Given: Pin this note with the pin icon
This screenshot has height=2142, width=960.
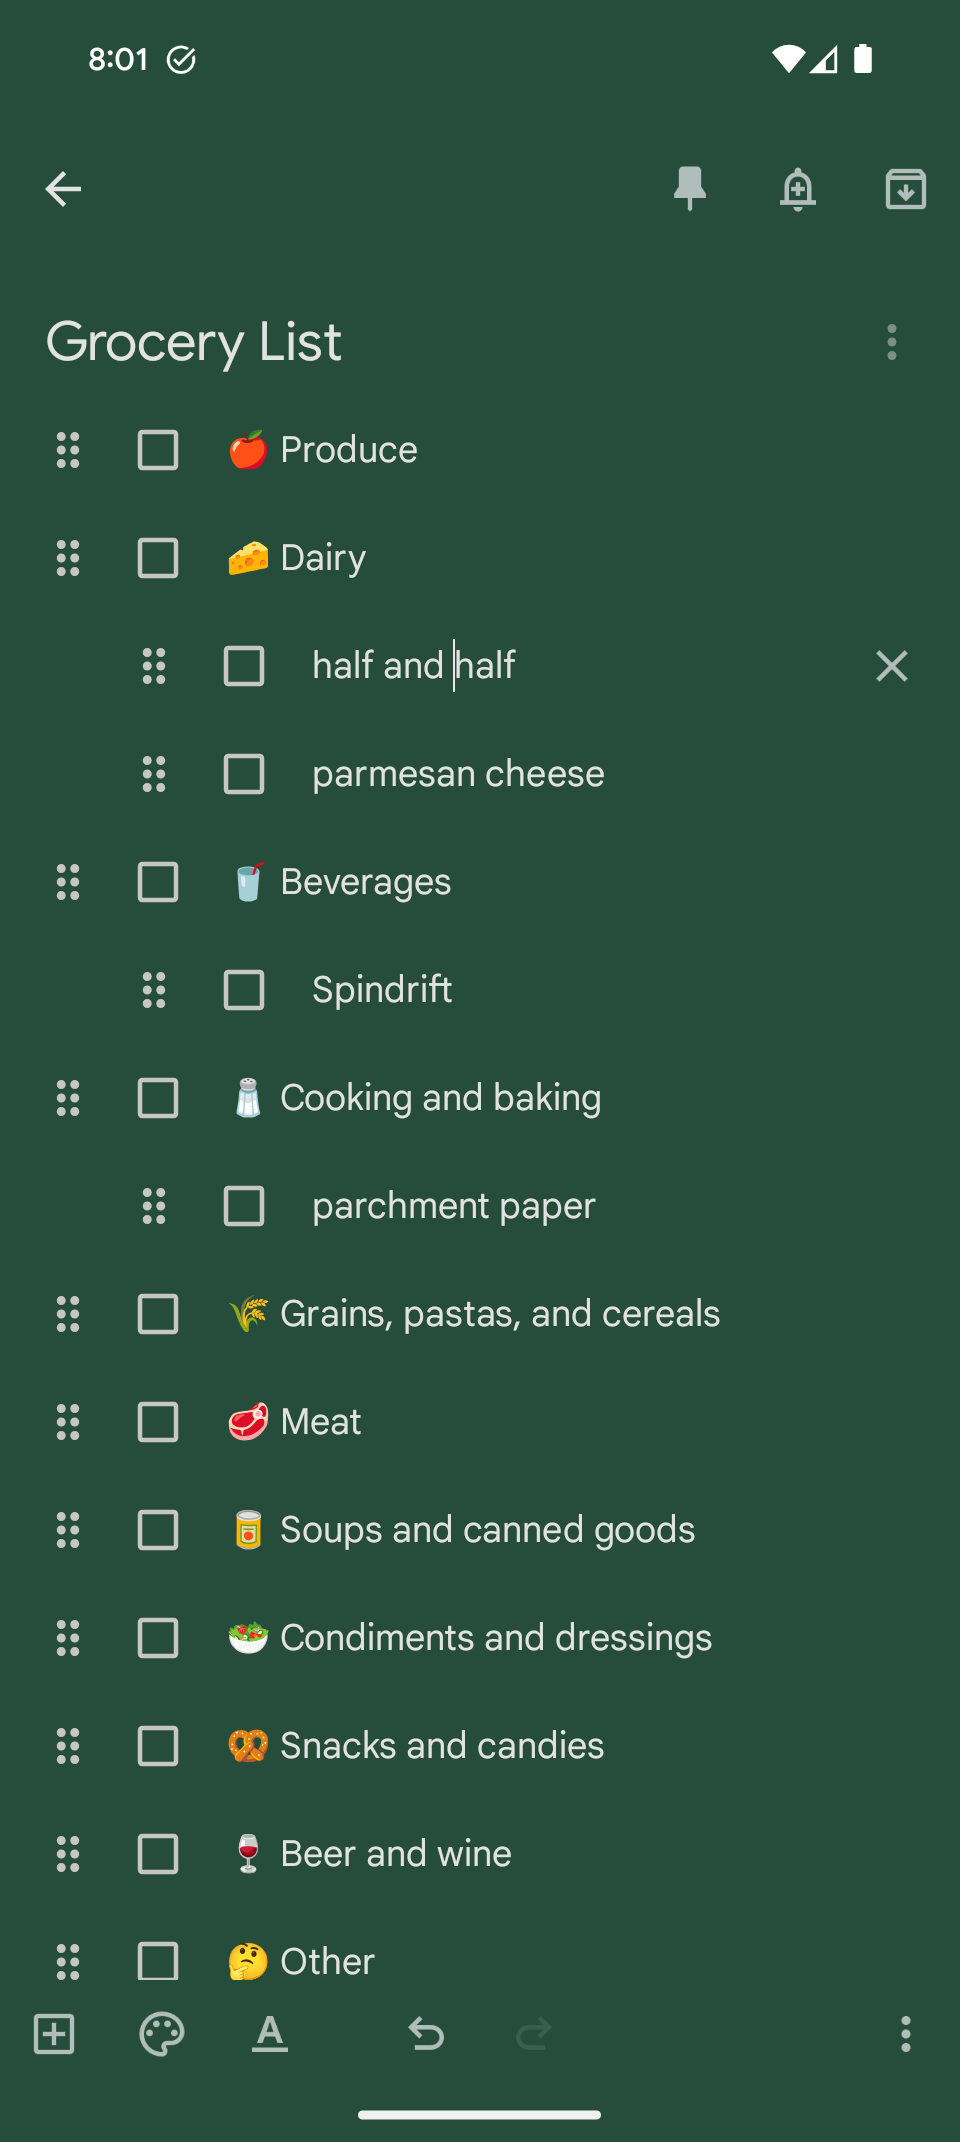Looking at the screenshot, I should pos(690,189).
